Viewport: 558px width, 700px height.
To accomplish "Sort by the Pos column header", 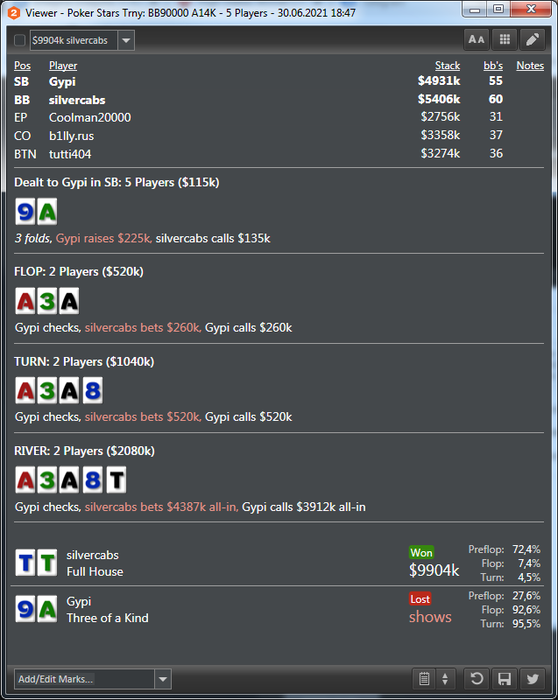I will (22, 66).
